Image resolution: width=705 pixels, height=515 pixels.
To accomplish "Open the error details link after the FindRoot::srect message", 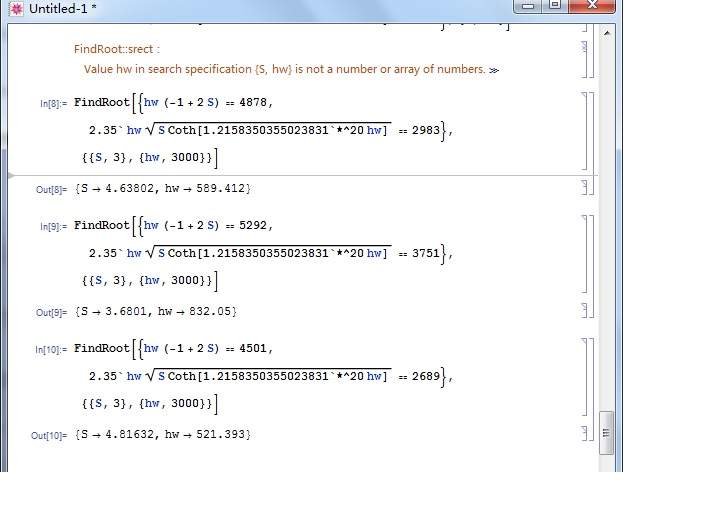I will (494, 70).
